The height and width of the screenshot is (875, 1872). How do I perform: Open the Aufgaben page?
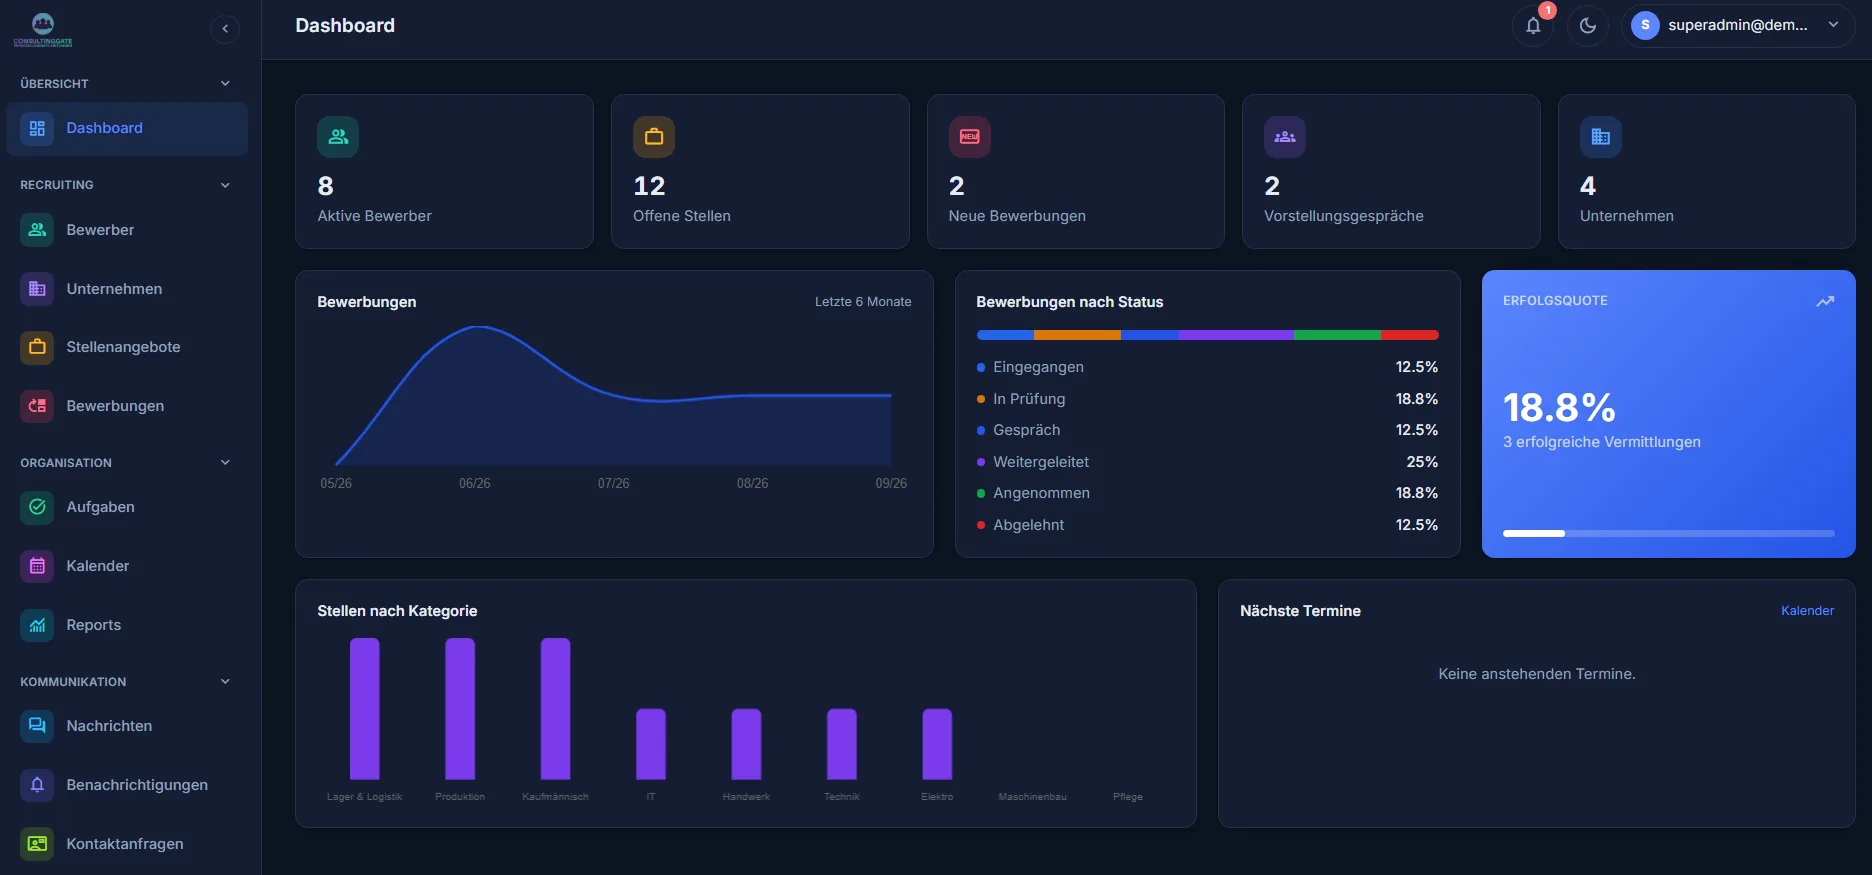coord(127,507)
